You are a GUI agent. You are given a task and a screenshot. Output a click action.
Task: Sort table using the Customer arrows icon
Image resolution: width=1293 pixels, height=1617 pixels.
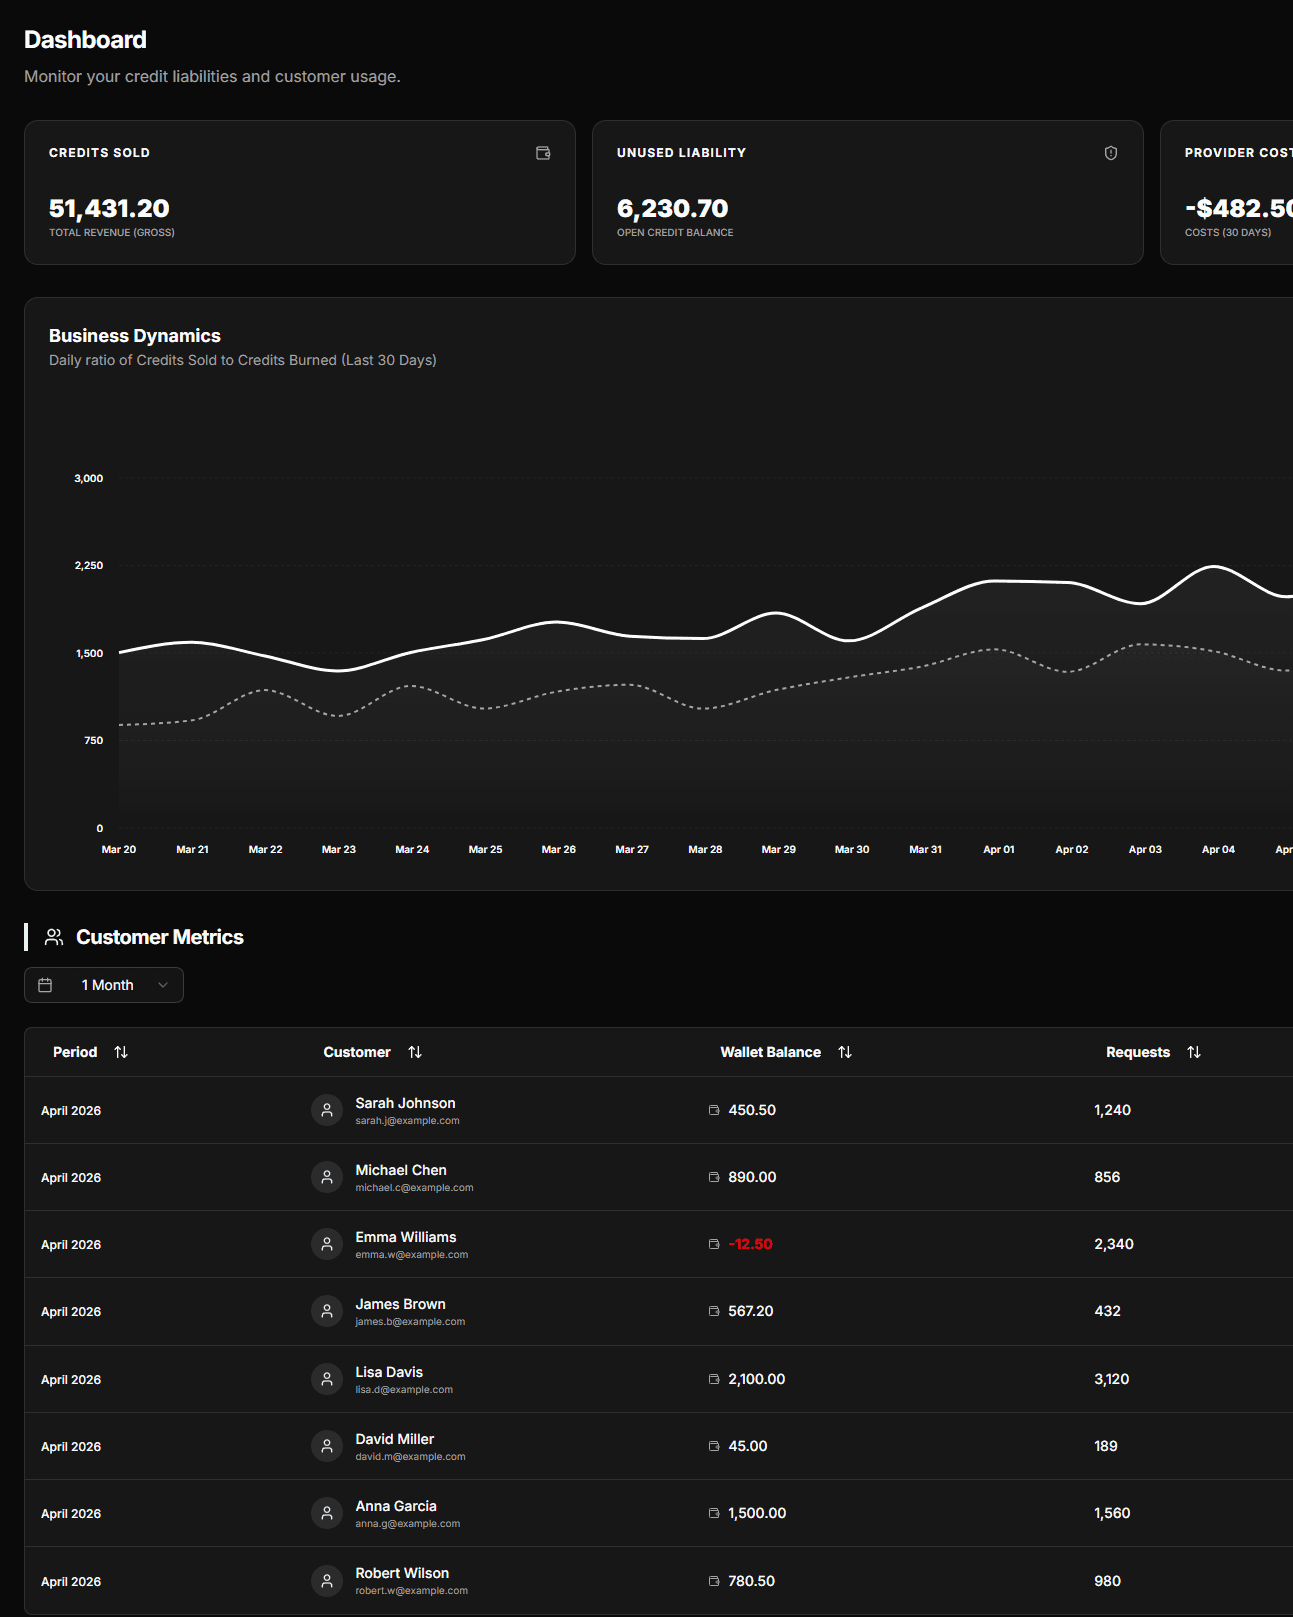coord(415,1052)
